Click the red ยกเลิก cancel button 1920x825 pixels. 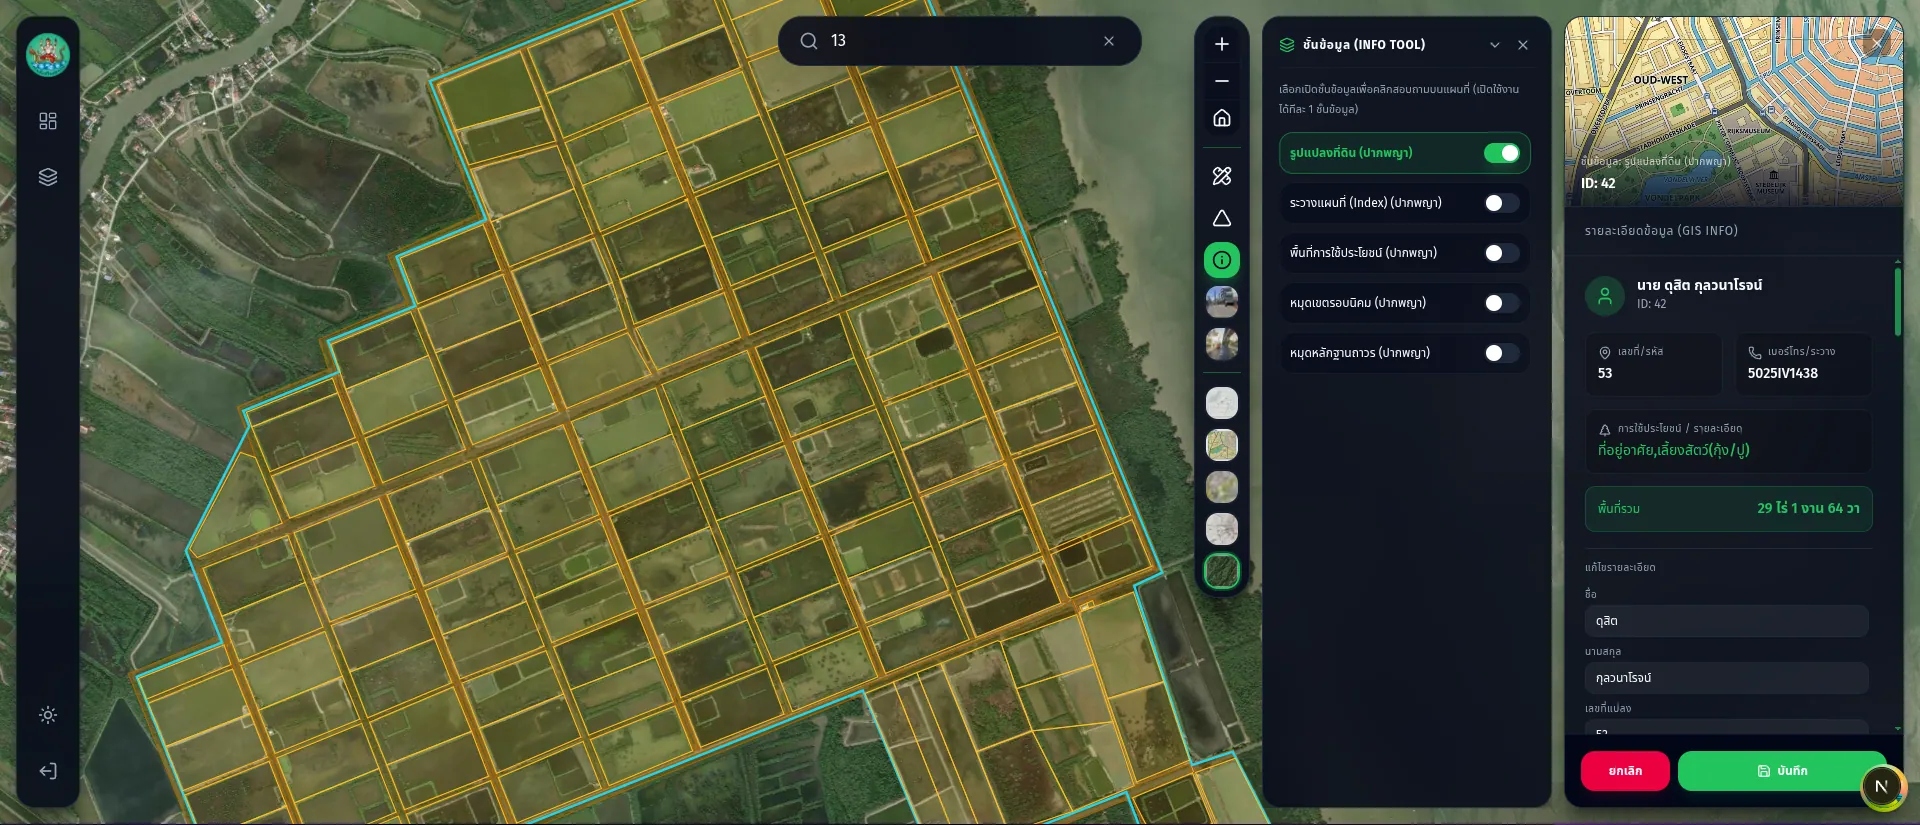coord(1625,771)
